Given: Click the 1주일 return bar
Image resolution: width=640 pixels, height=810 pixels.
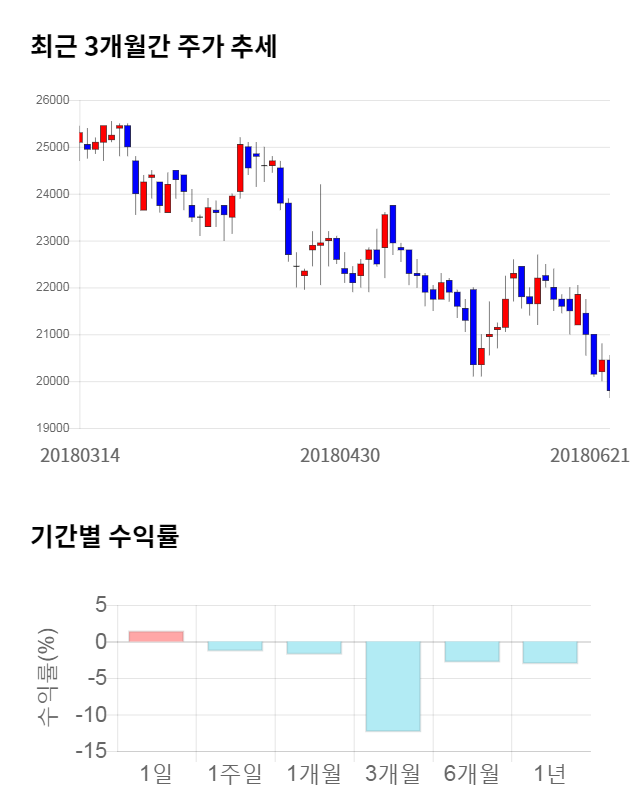Looking at the screenshot, I should click(235, 646).
